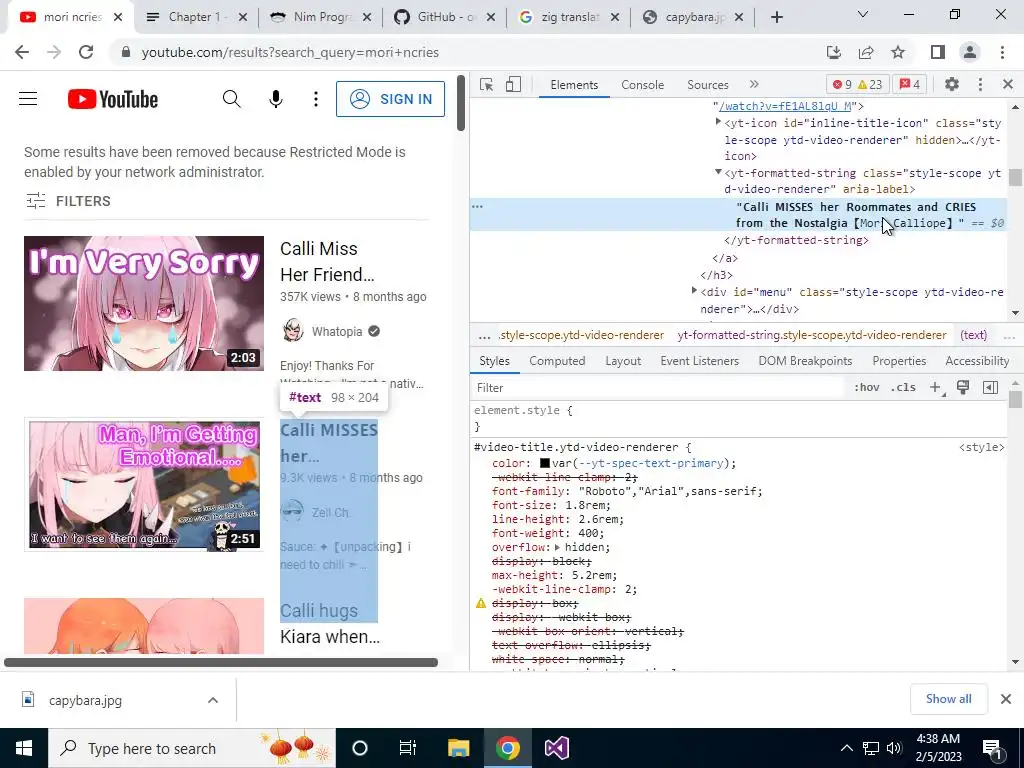This screenshot has height=768, width=1024.
Task: Toggle the DevTools device toolbar
Action: [x=513, y=85]
